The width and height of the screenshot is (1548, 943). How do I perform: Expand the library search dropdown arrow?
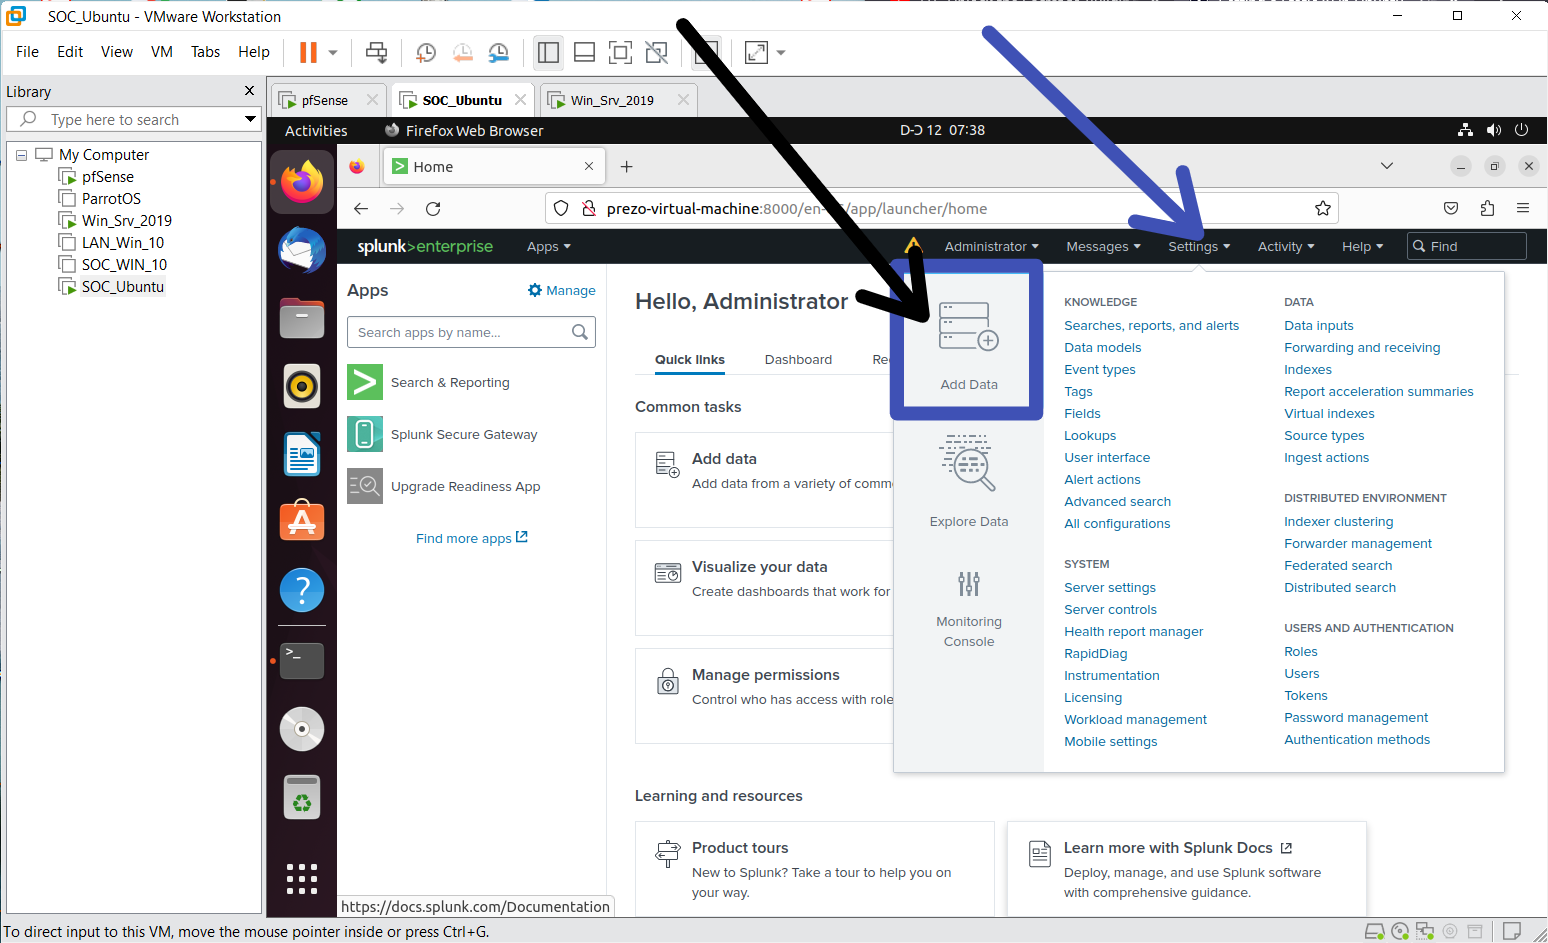click(x=250, y=119)
